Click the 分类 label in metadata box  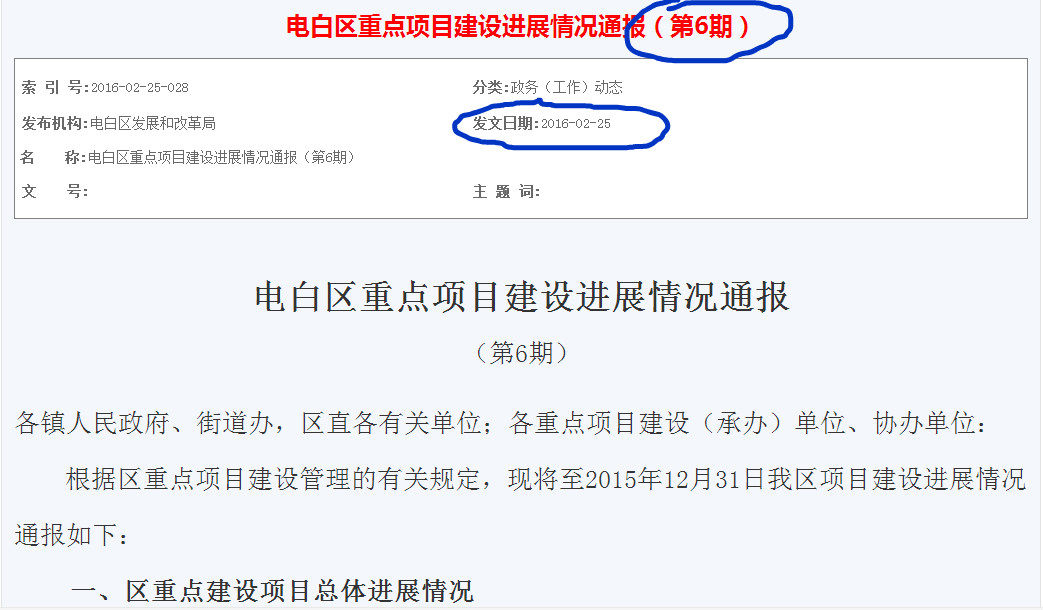point(491,87)
